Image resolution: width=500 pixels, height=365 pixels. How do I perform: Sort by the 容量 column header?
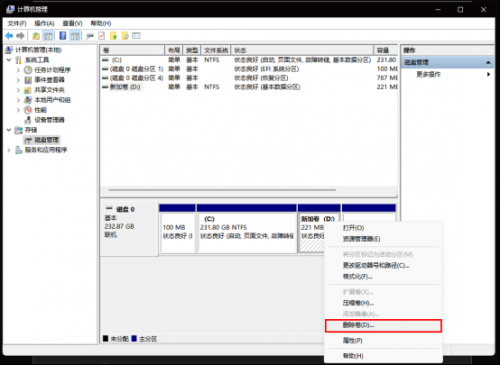386,50
